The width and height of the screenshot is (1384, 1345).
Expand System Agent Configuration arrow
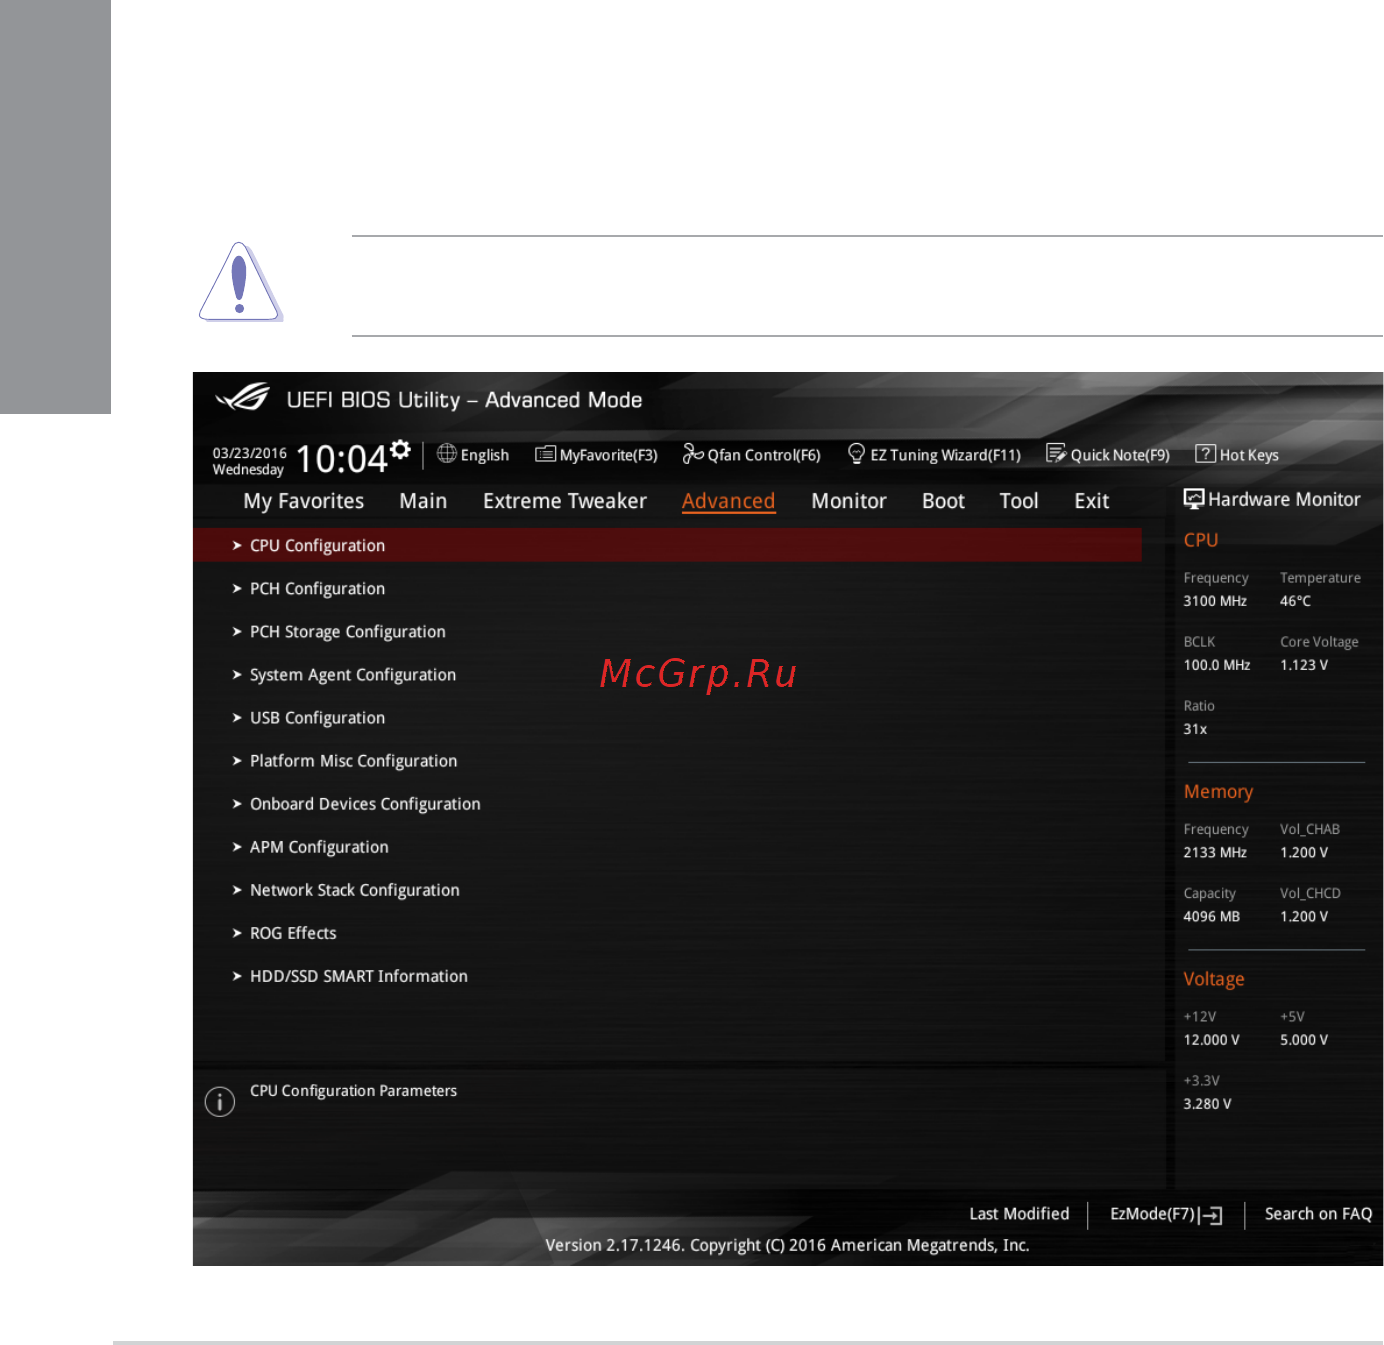(x=237, y=674)
